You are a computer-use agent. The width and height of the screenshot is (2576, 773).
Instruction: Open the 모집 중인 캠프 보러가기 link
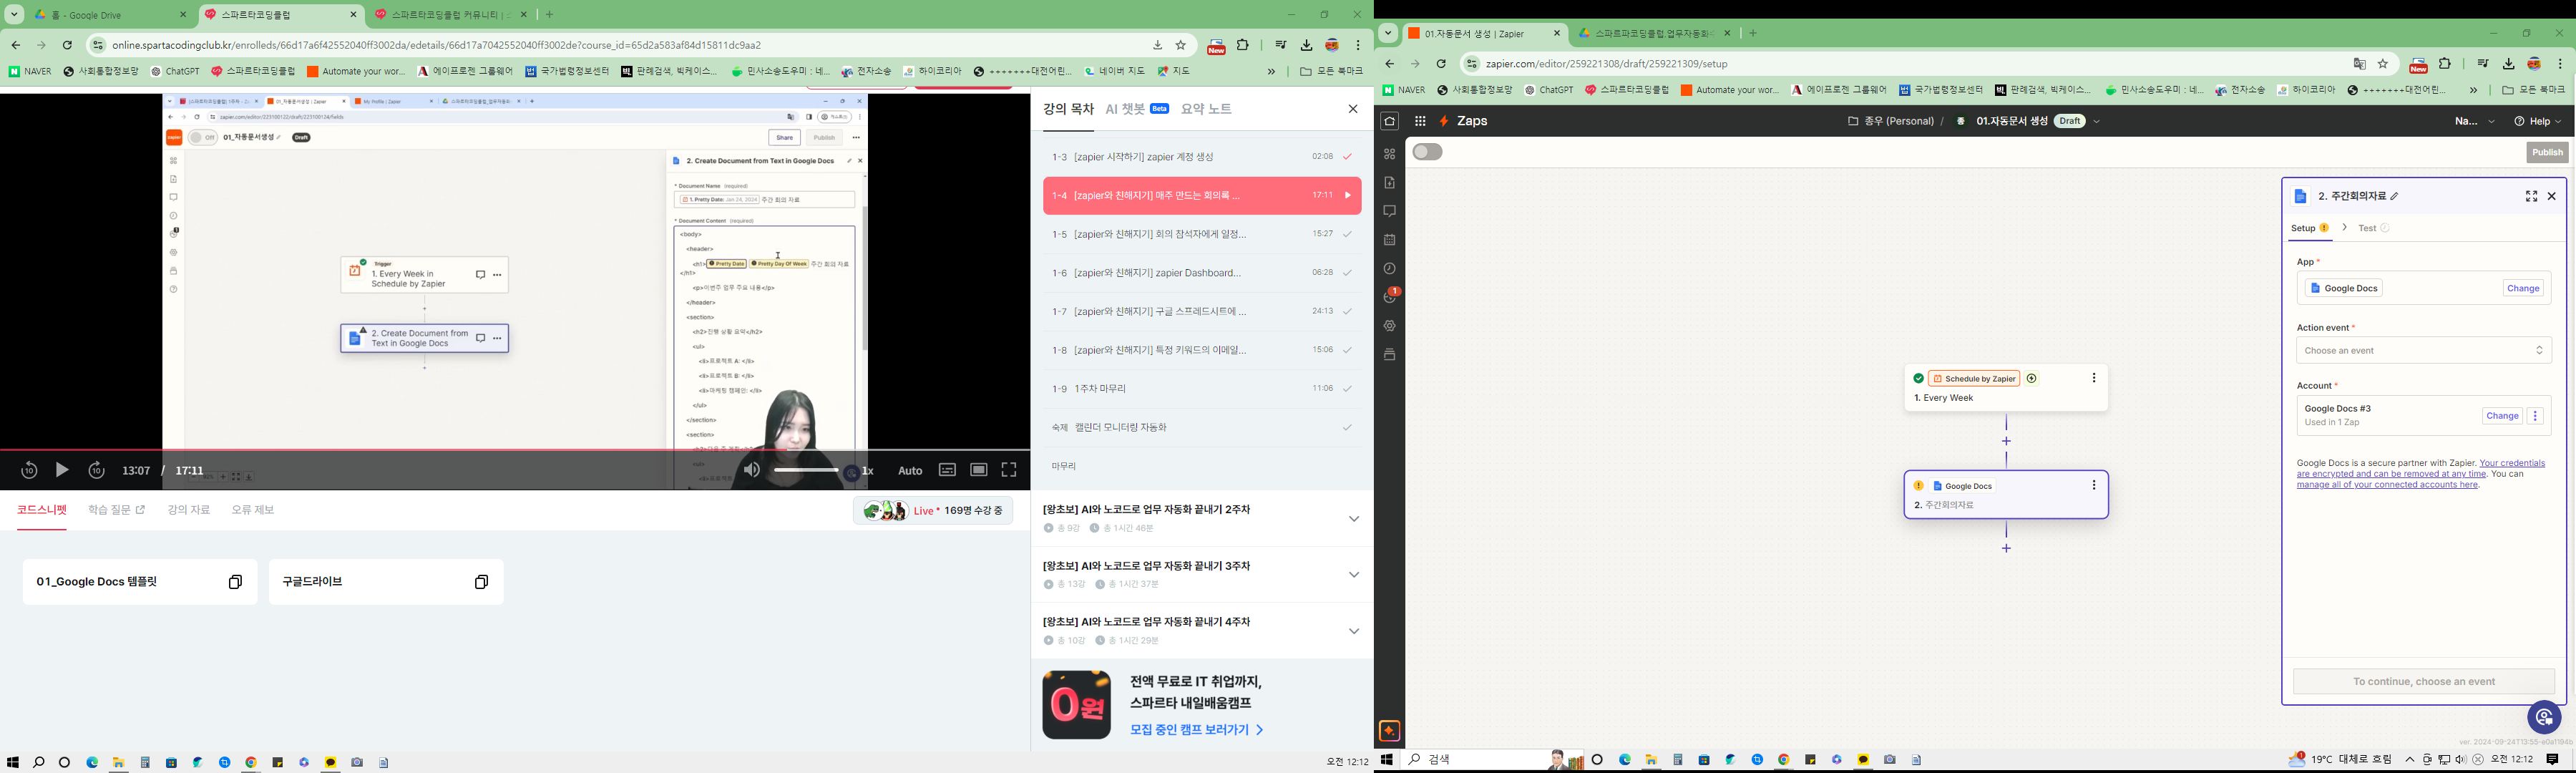click(1196, 730)
